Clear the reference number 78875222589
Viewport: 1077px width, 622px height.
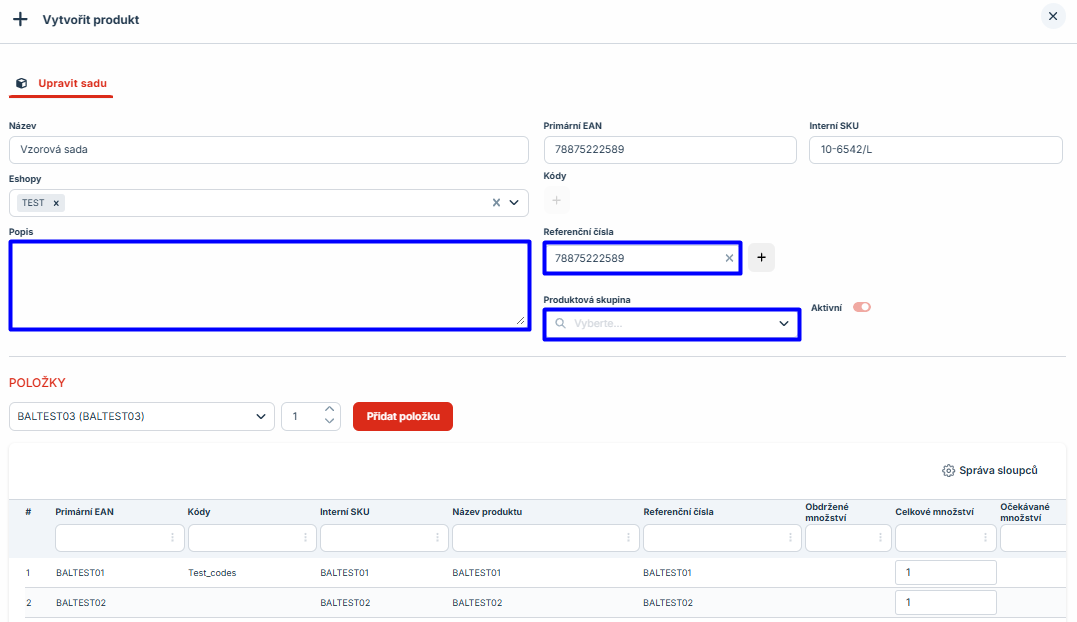tap(729, 258)
